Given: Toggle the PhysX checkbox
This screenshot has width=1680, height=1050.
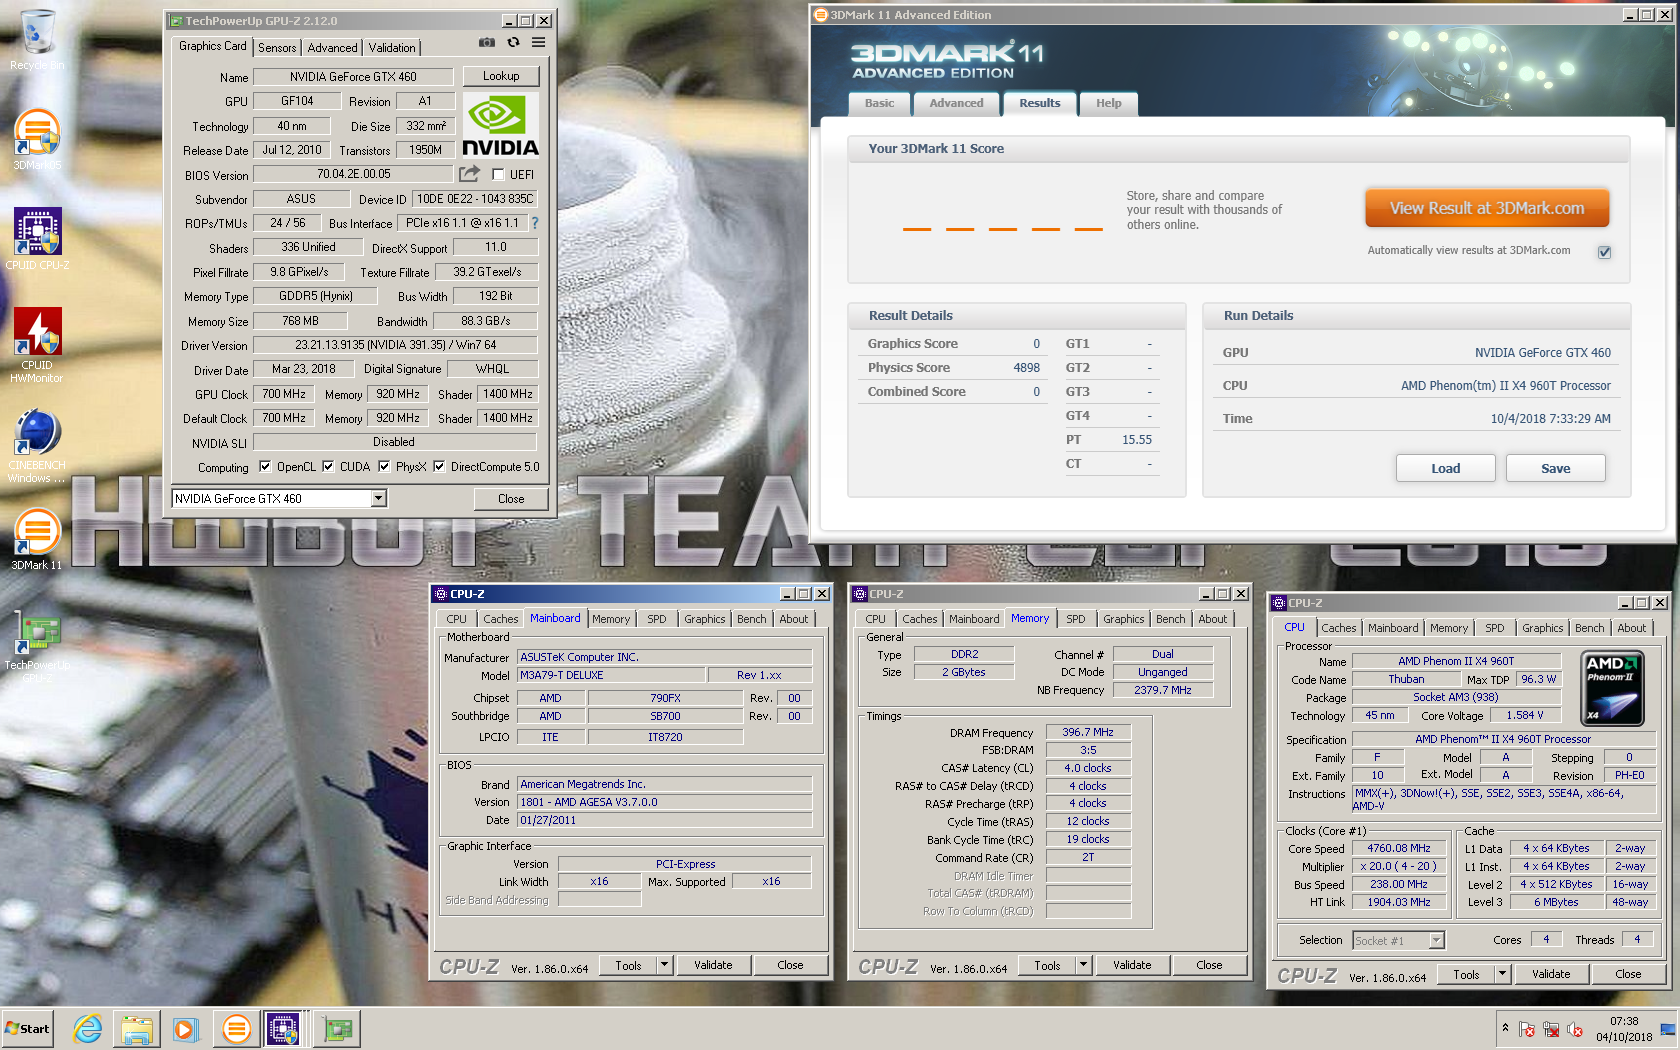Looking at the screenshot, I should point(384,466).
